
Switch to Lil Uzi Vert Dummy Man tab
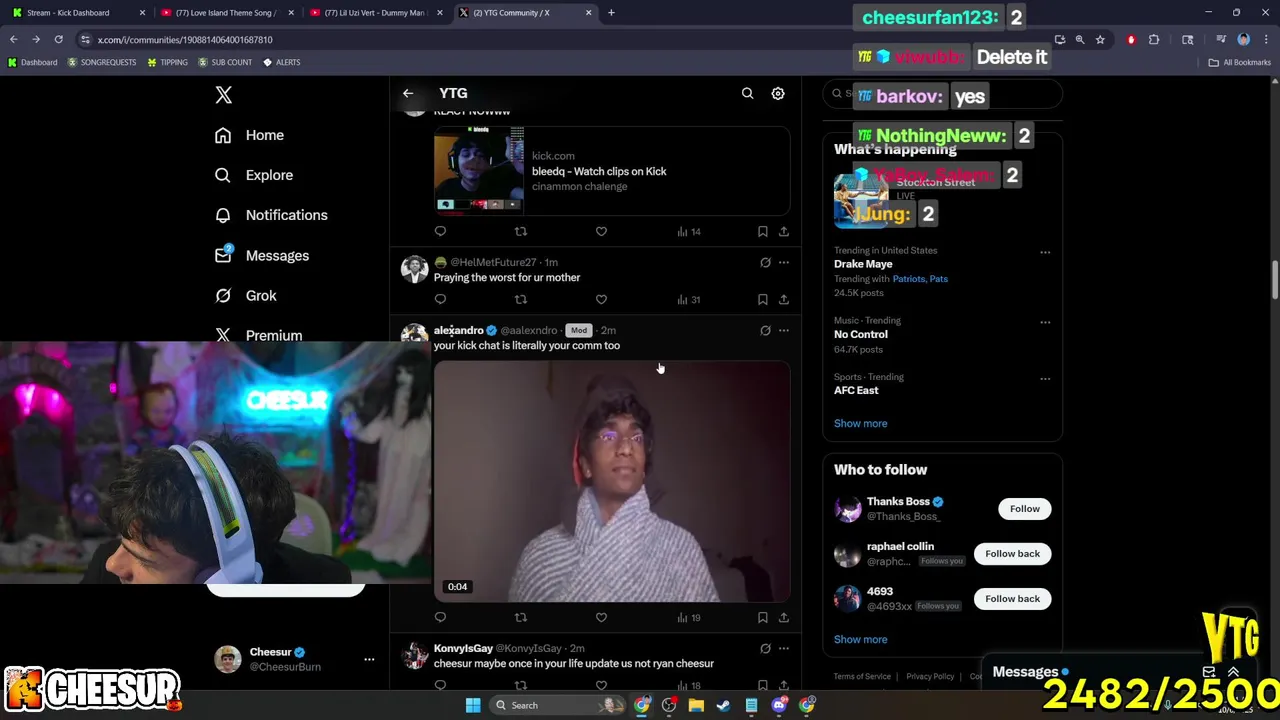point(376,13)
